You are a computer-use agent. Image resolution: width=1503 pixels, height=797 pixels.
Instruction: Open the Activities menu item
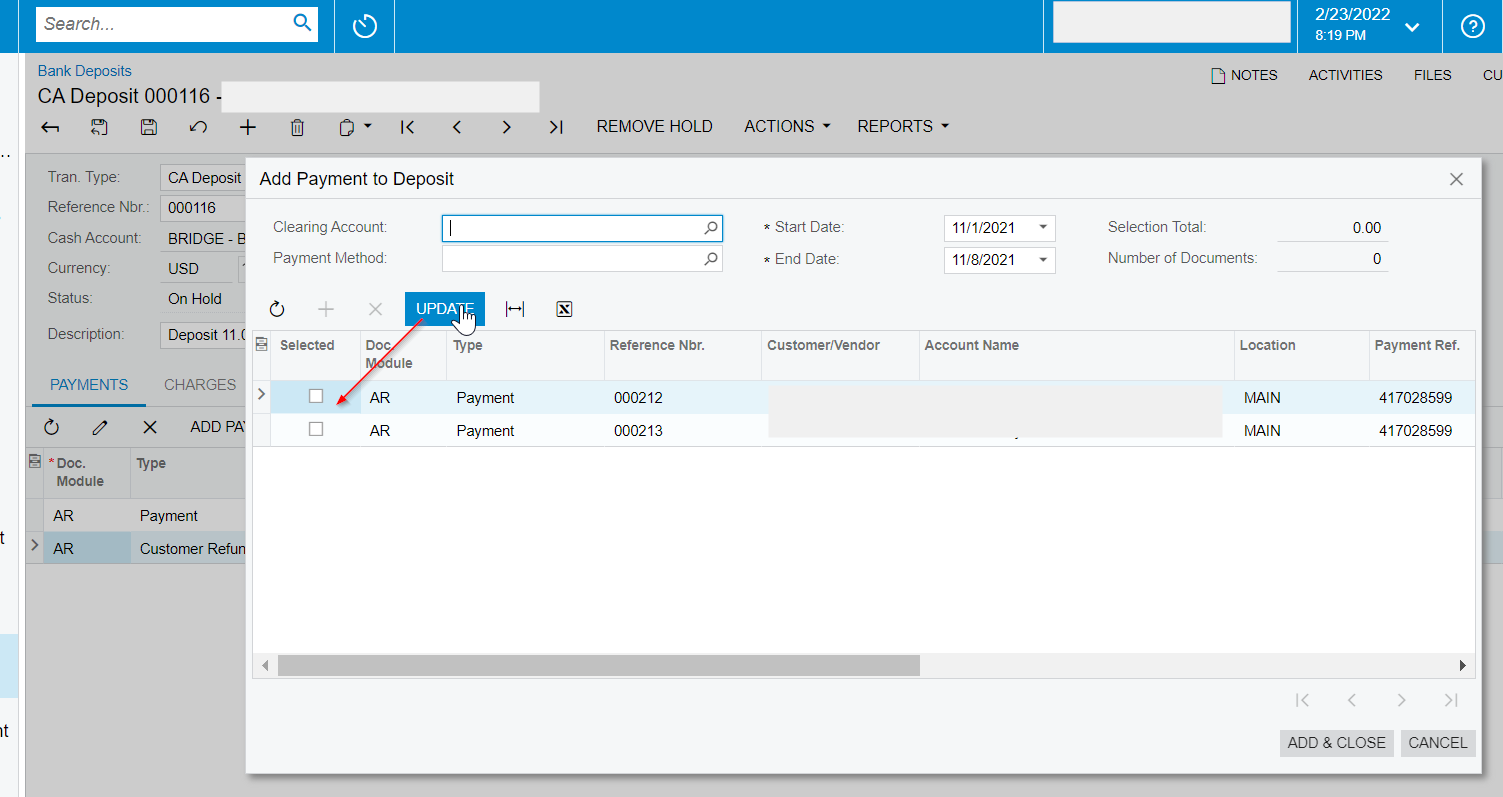[1345, 75]
